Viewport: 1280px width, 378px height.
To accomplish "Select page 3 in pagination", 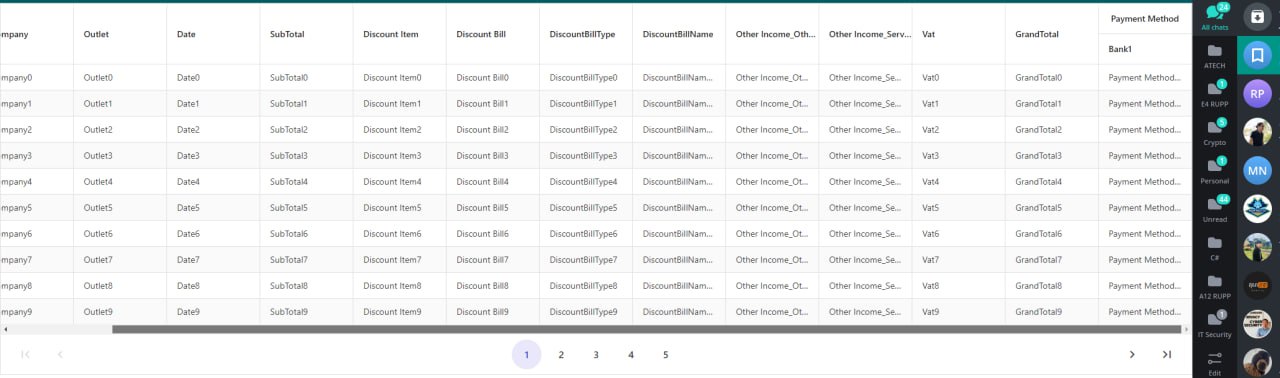I will (596, 354).
